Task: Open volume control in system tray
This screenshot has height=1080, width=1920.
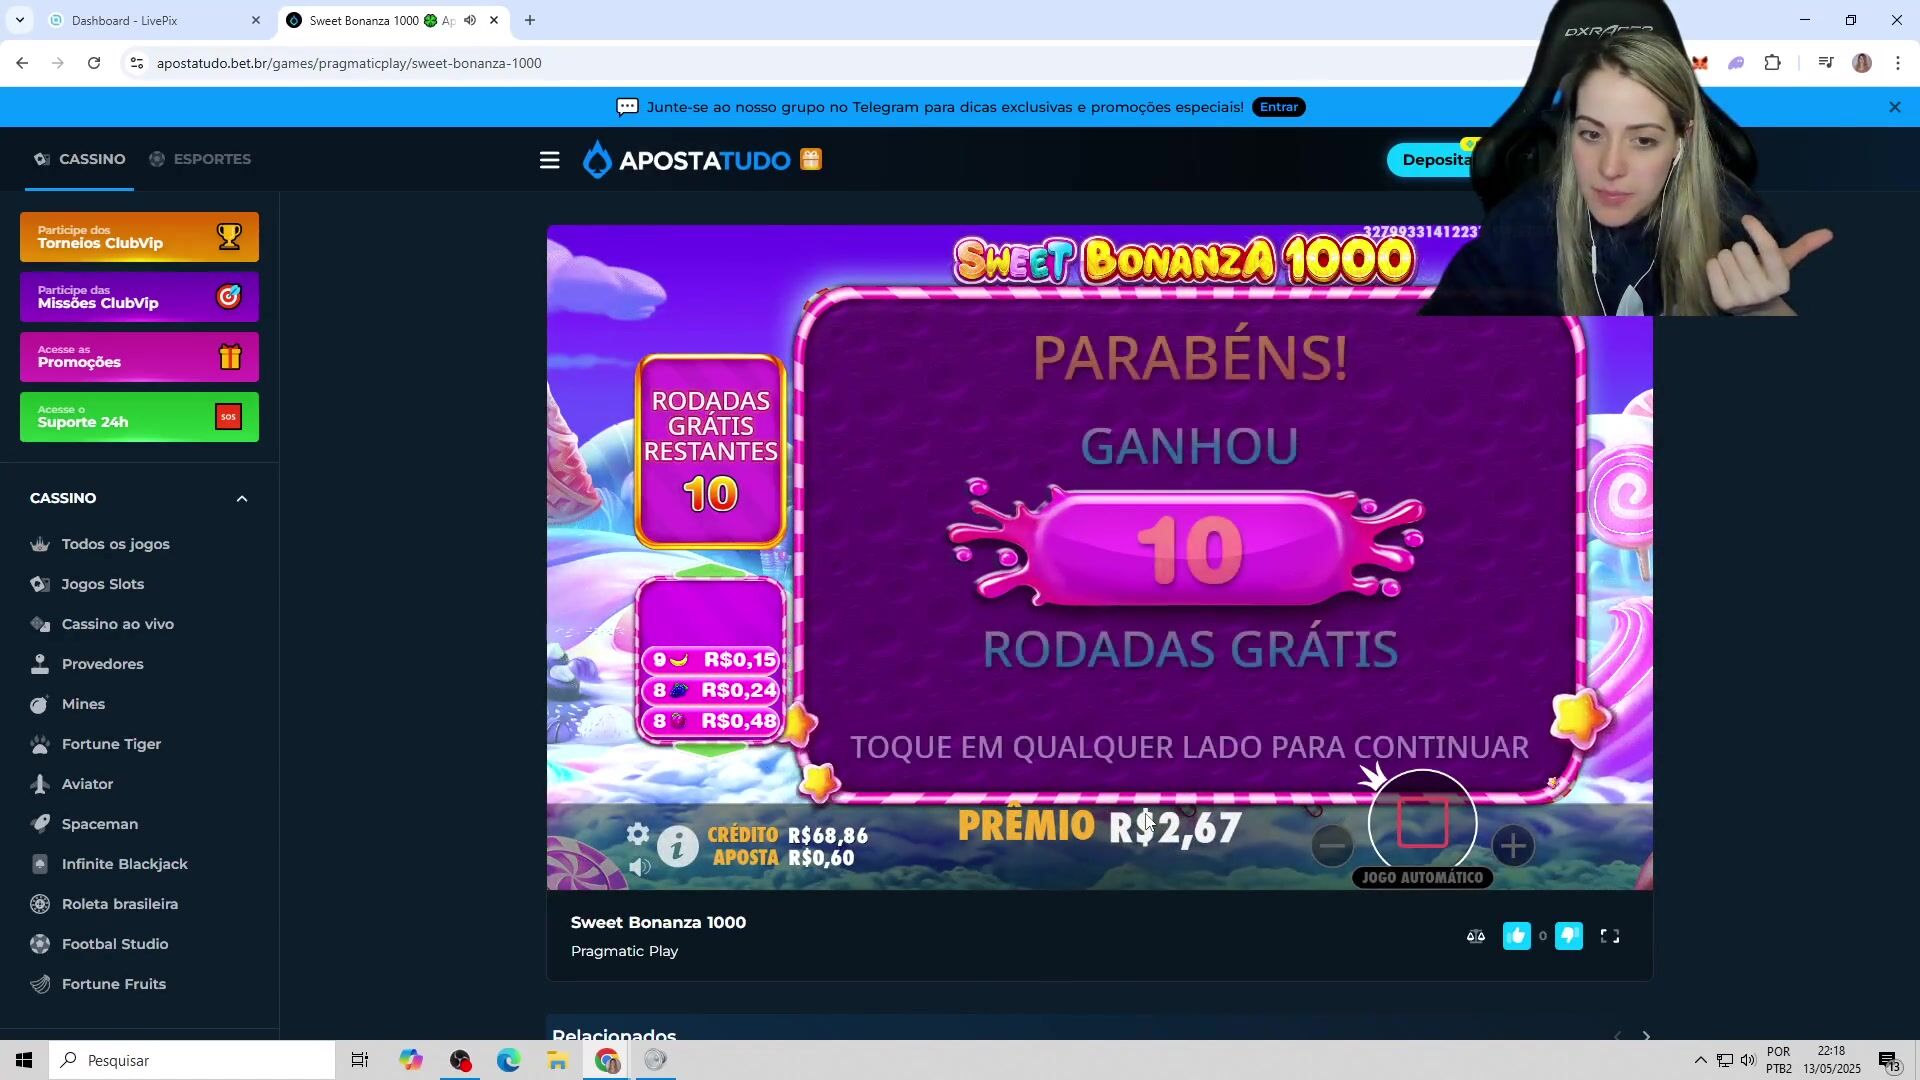Action: click(1748, 1060)
